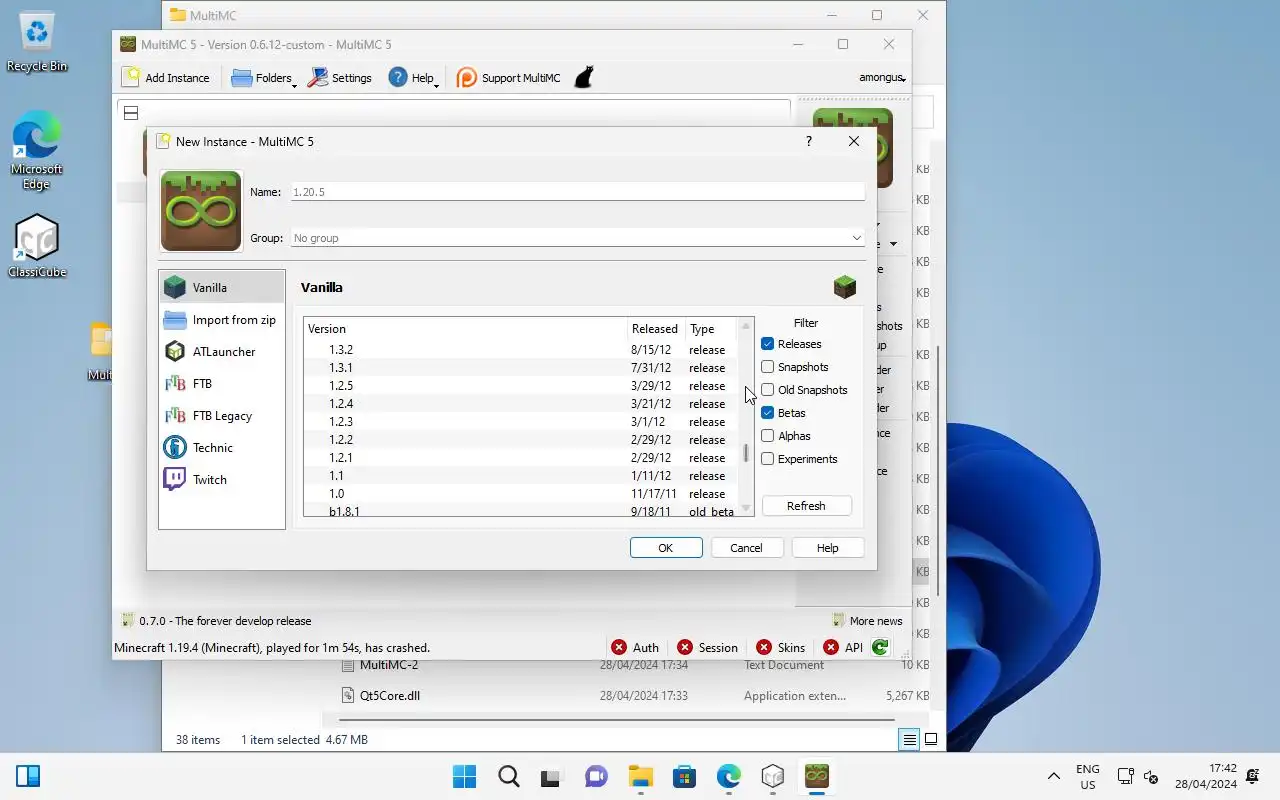Click version list scroll-up arrow

pyautogui.click(x=745, y=326)
